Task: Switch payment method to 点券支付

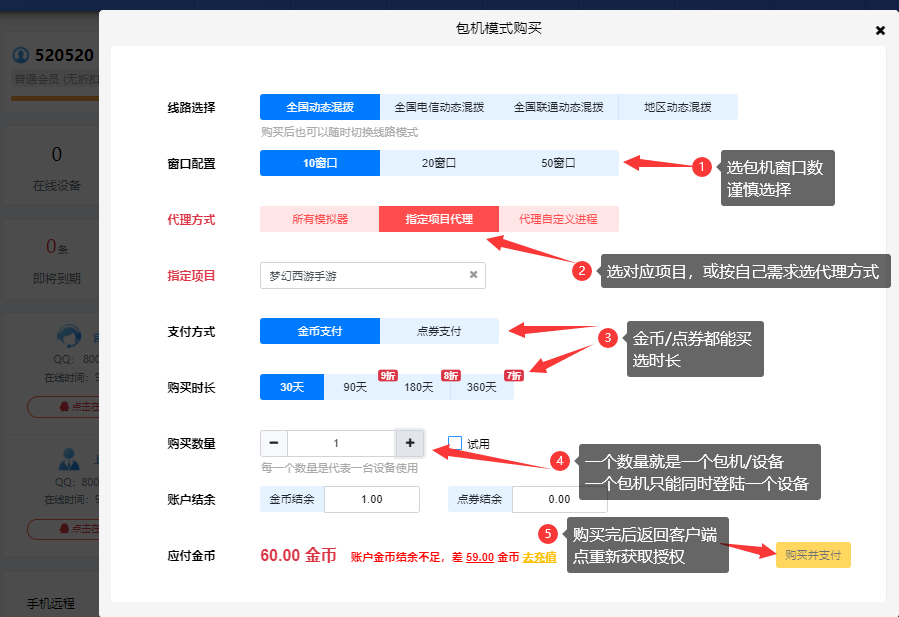Action: click(440, 331)
